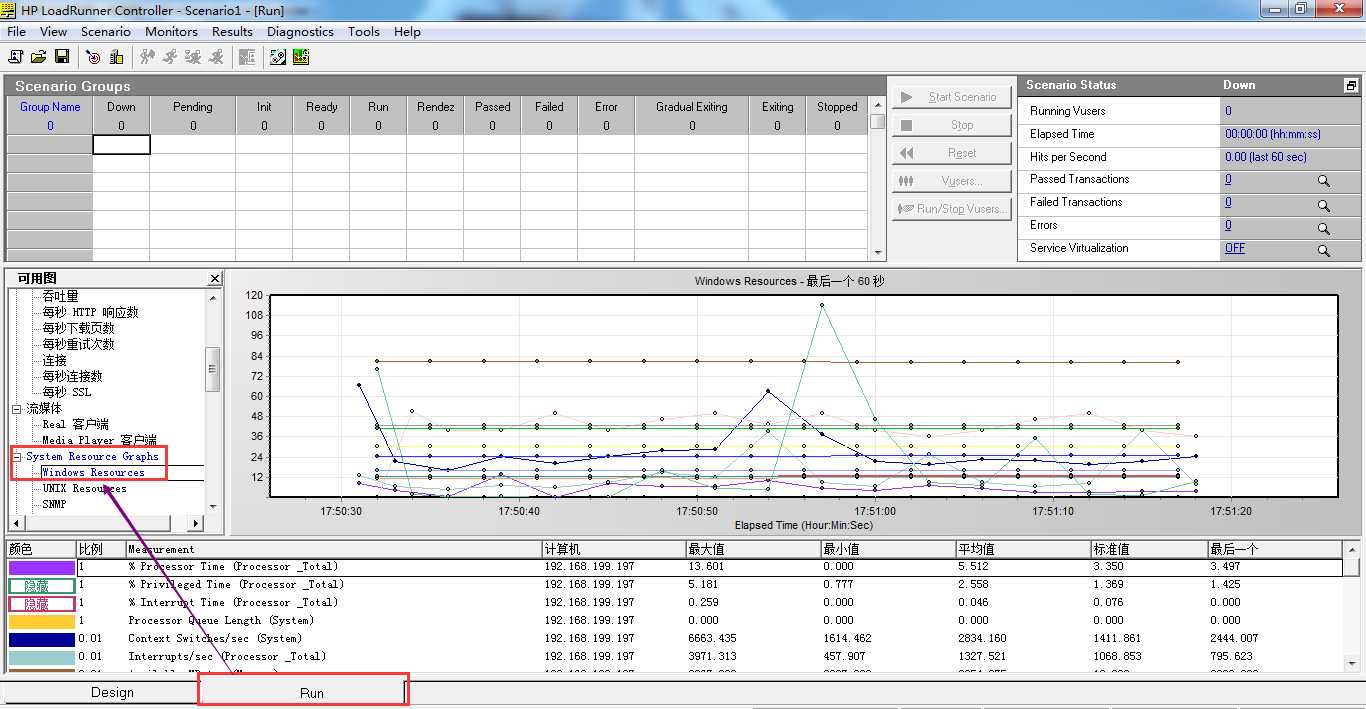Select 每秒 SSL tree item

(x=66, y=393)
